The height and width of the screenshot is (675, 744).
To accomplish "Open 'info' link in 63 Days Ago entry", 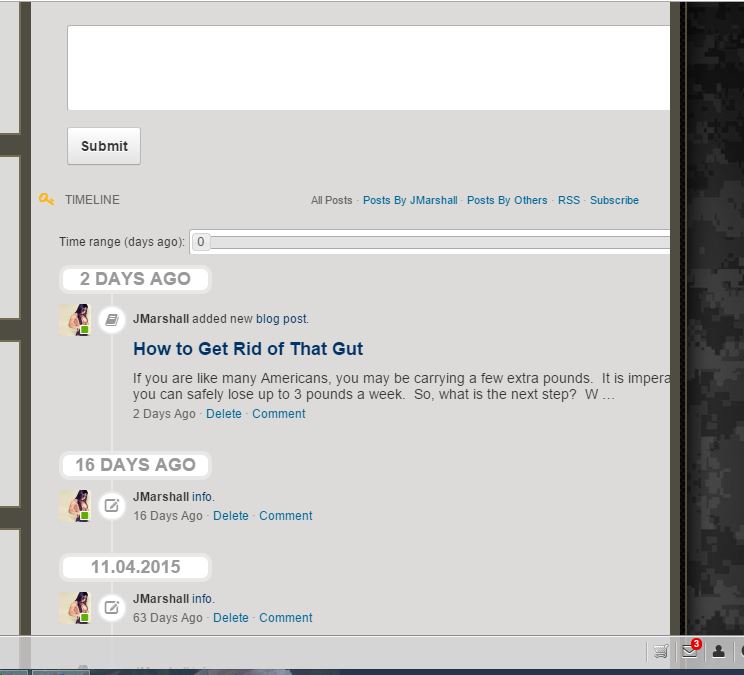I will tap(203, 599).
